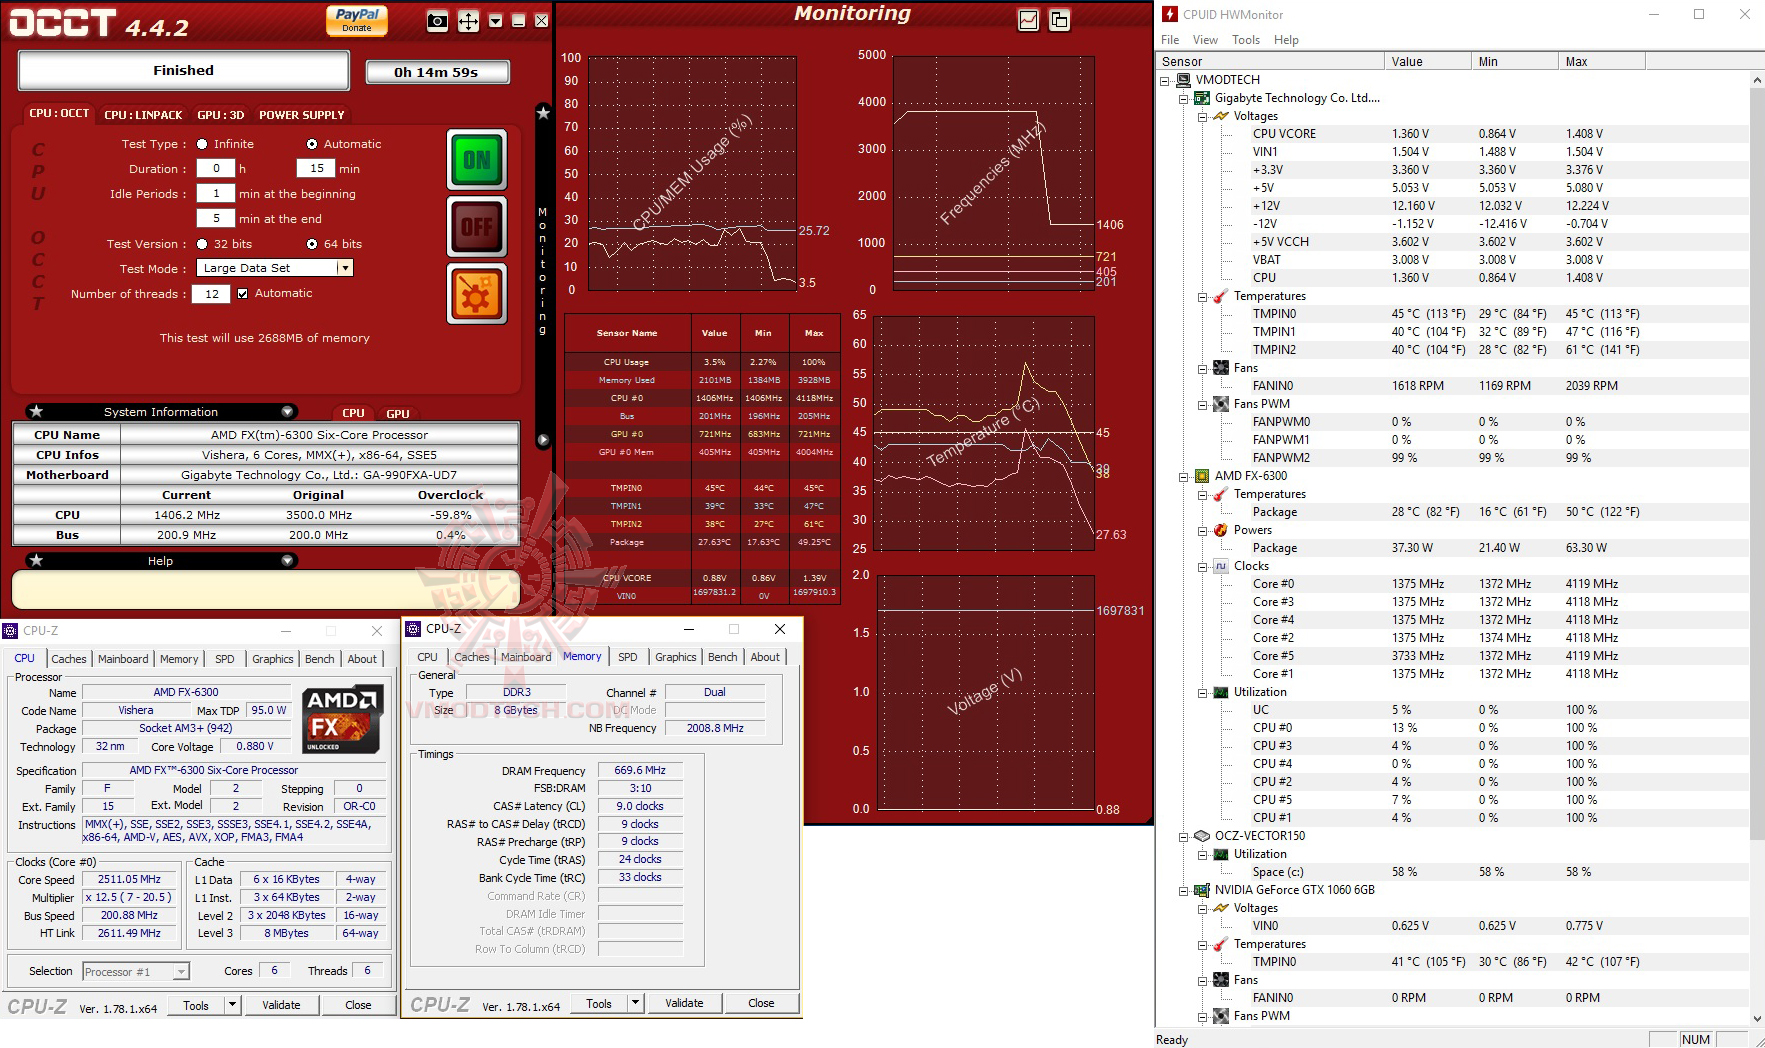
Task: Click HWMonitor scrollbar down arrow
Action: [x=1757, y=1019]
